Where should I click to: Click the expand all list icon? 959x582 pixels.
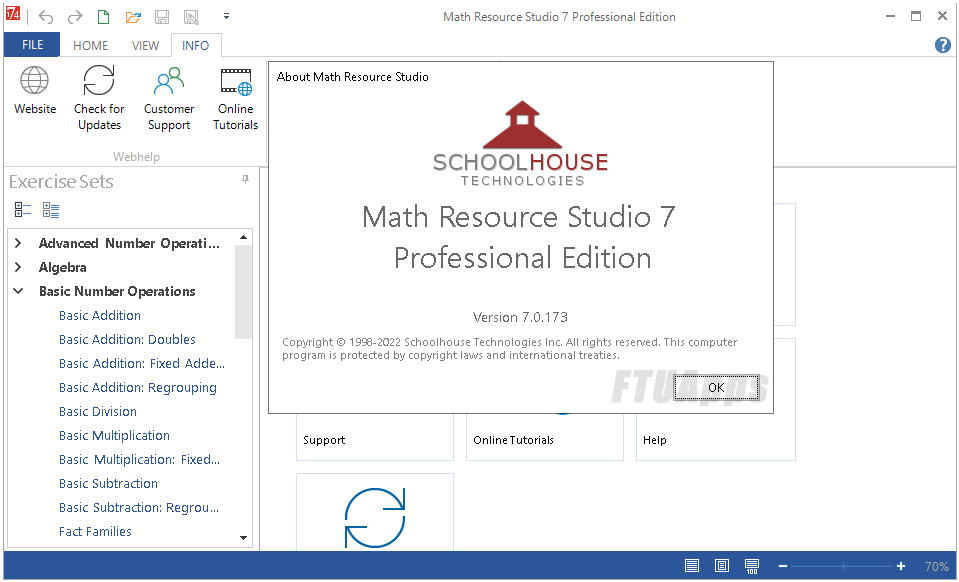click(51, 210)
